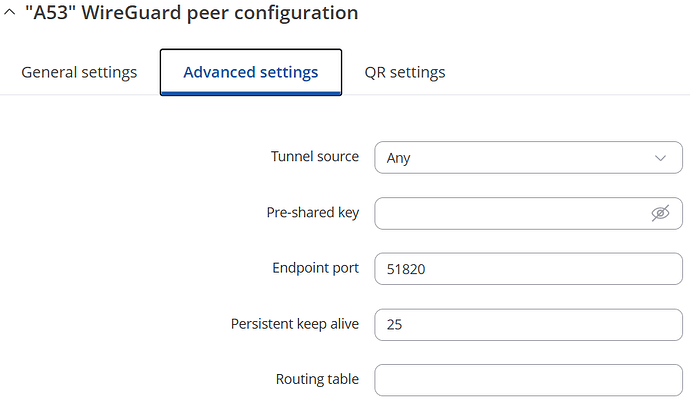Collapse the A53 WireGuard peer configuration section

(x=10, y=12)
